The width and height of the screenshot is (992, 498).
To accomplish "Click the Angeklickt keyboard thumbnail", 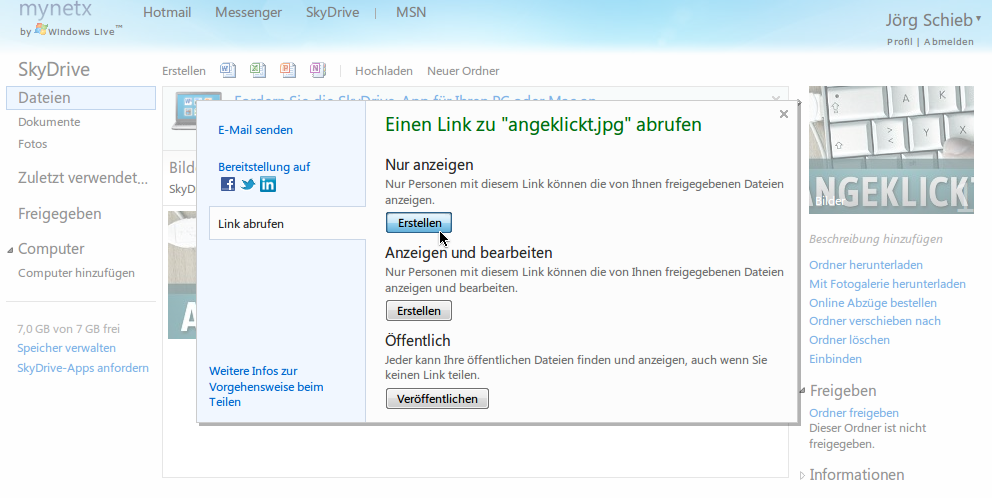I will click(891, 150).
